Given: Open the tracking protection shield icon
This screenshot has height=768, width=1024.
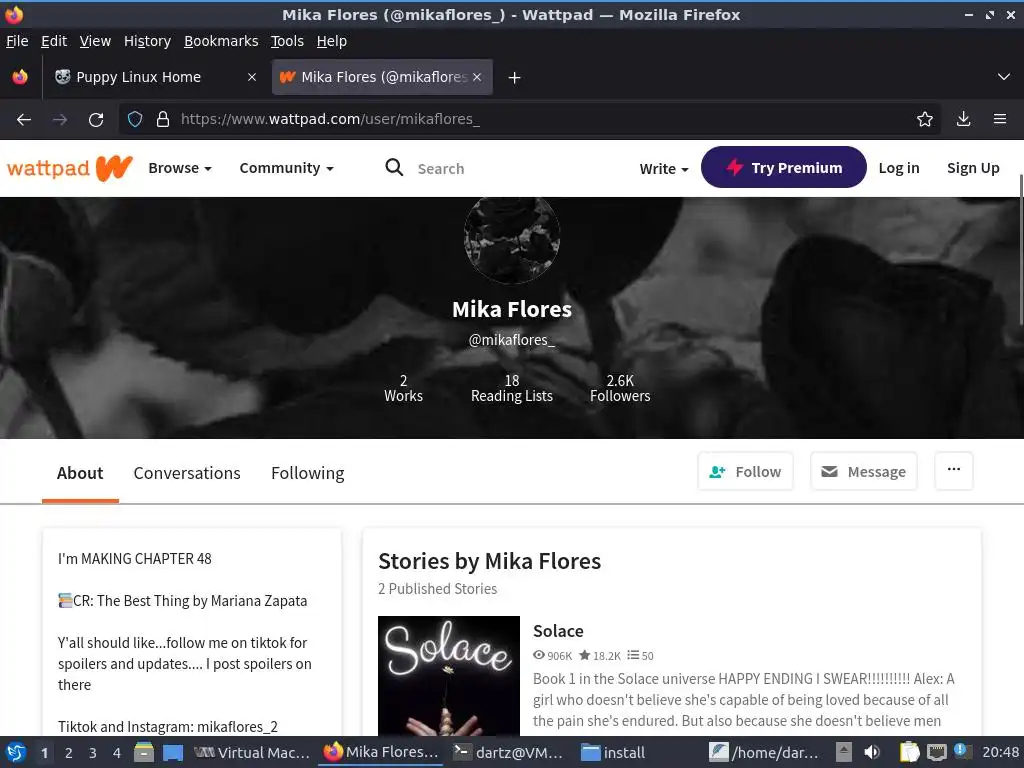Looking at the screenshot, I should pos(135,120).
